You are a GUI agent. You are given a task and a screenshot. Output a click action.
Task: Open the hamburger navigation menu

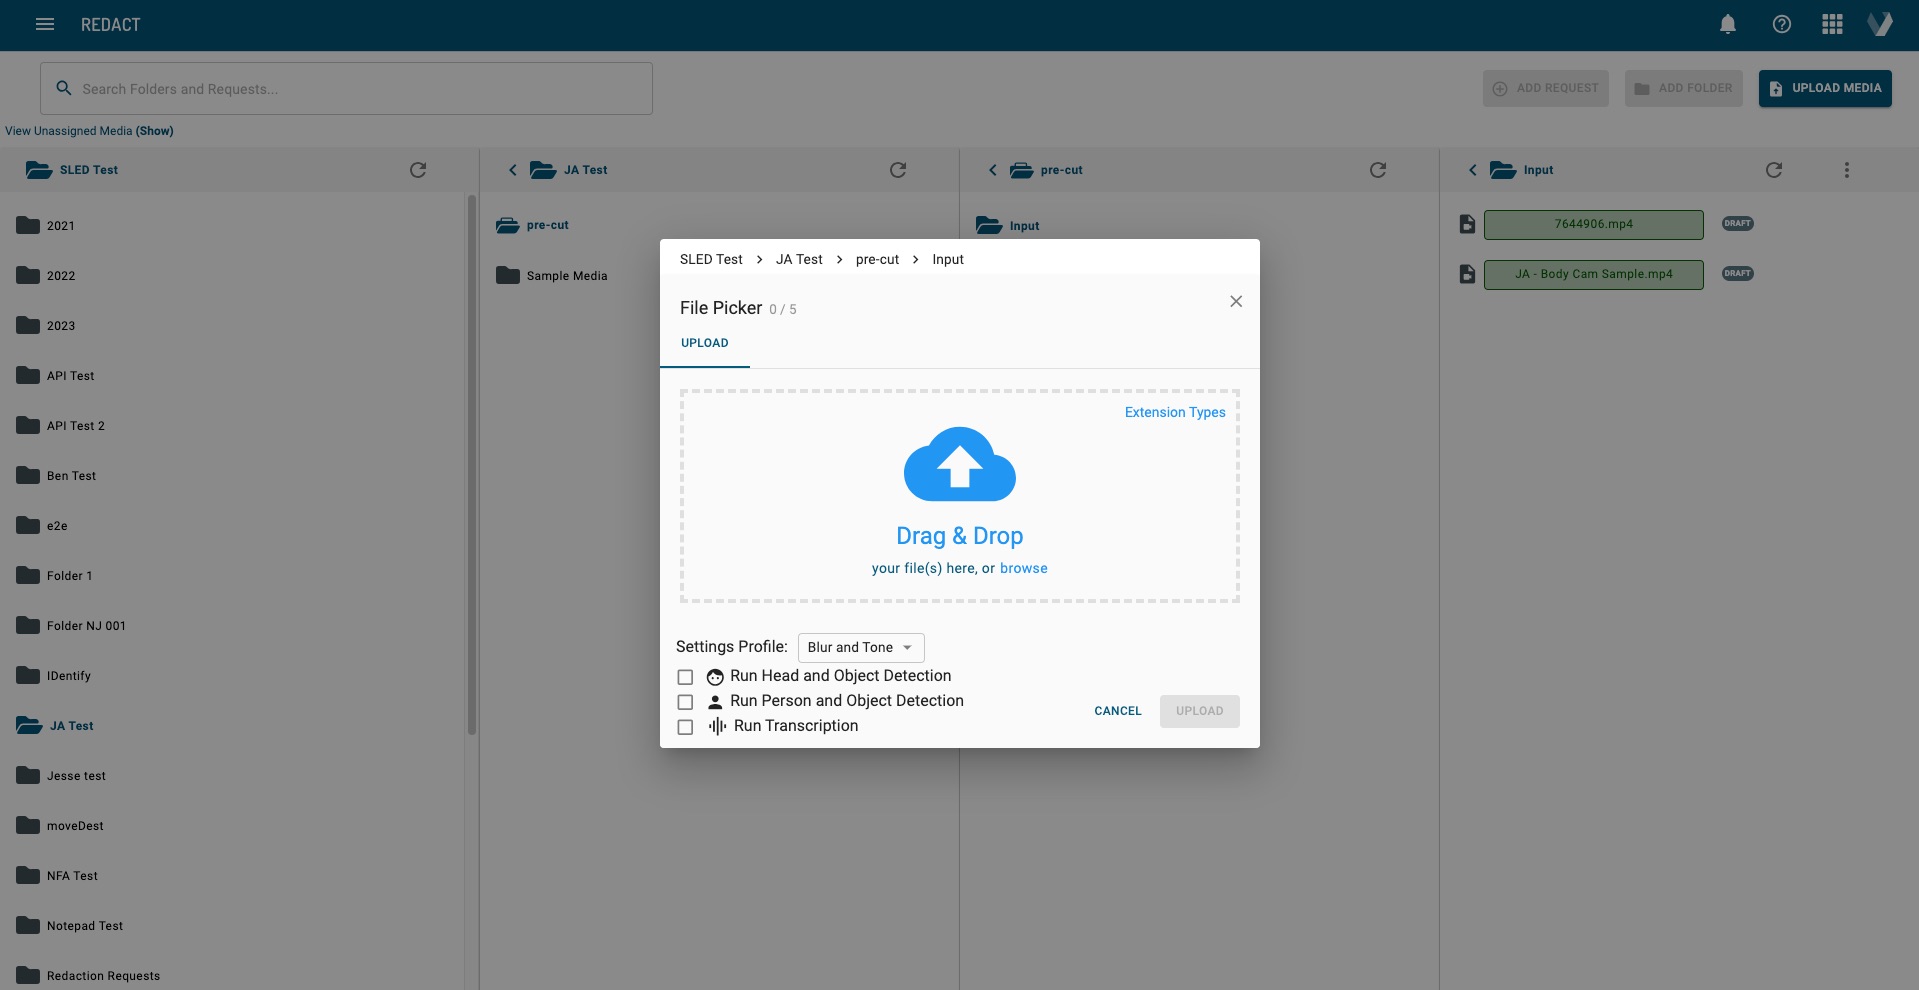click(x=44, y=24)
